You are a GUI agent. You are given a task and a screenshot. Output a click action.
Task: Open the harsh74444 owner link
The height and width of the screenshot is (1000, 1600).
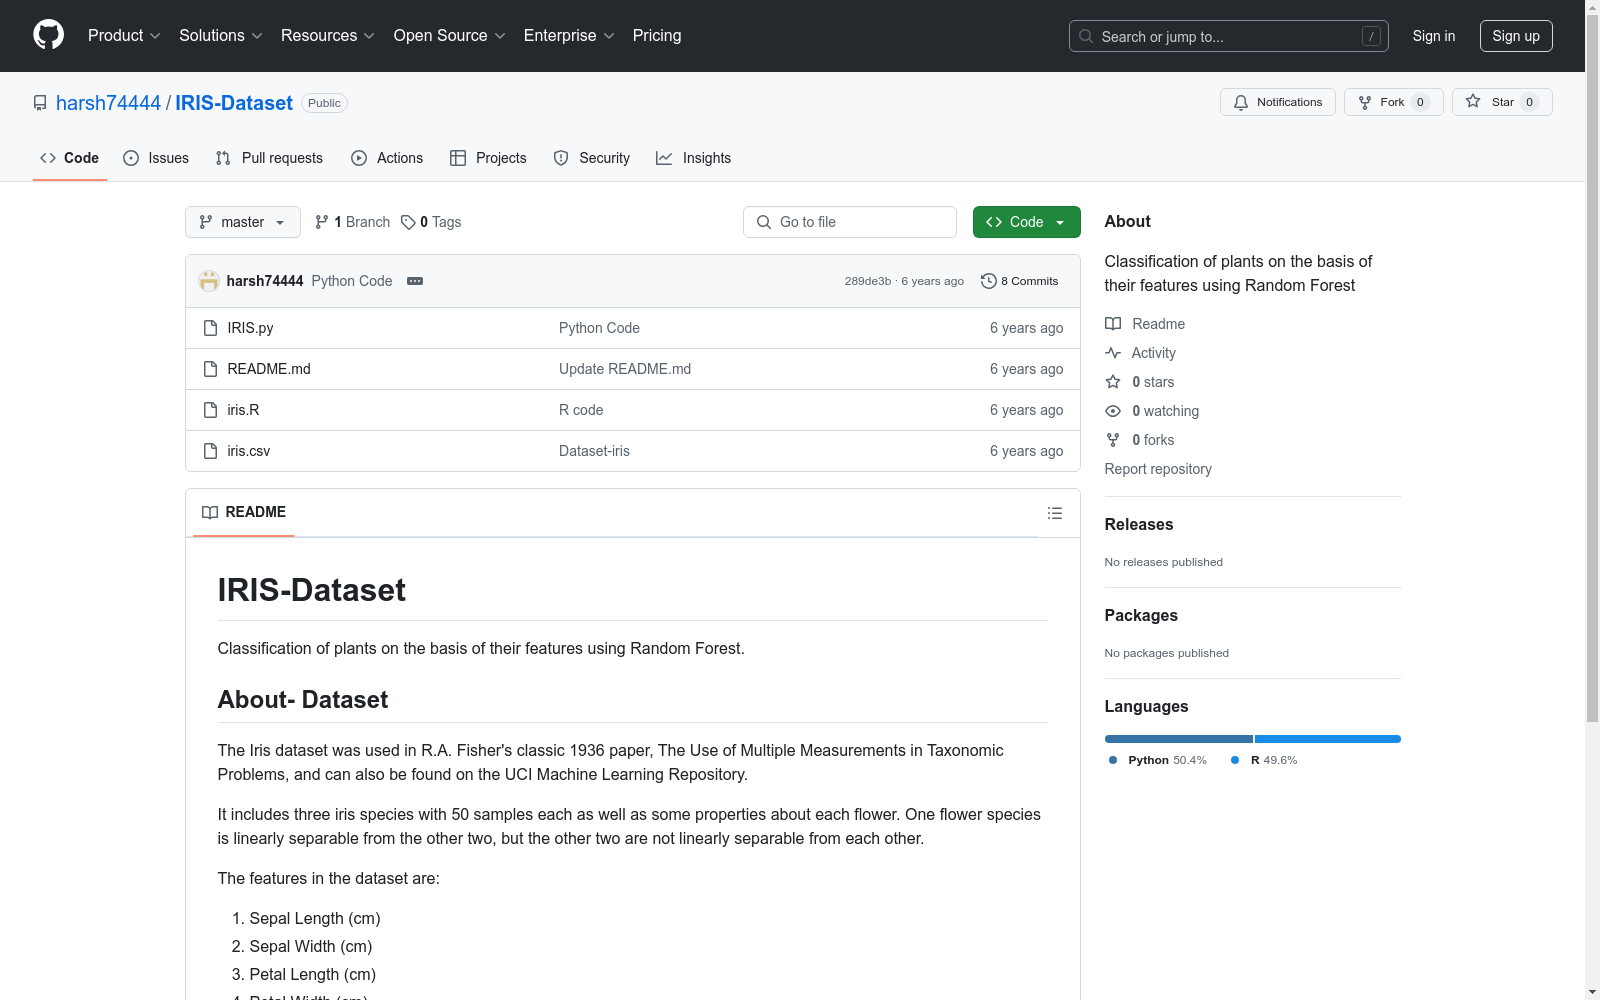pos(108,103)
